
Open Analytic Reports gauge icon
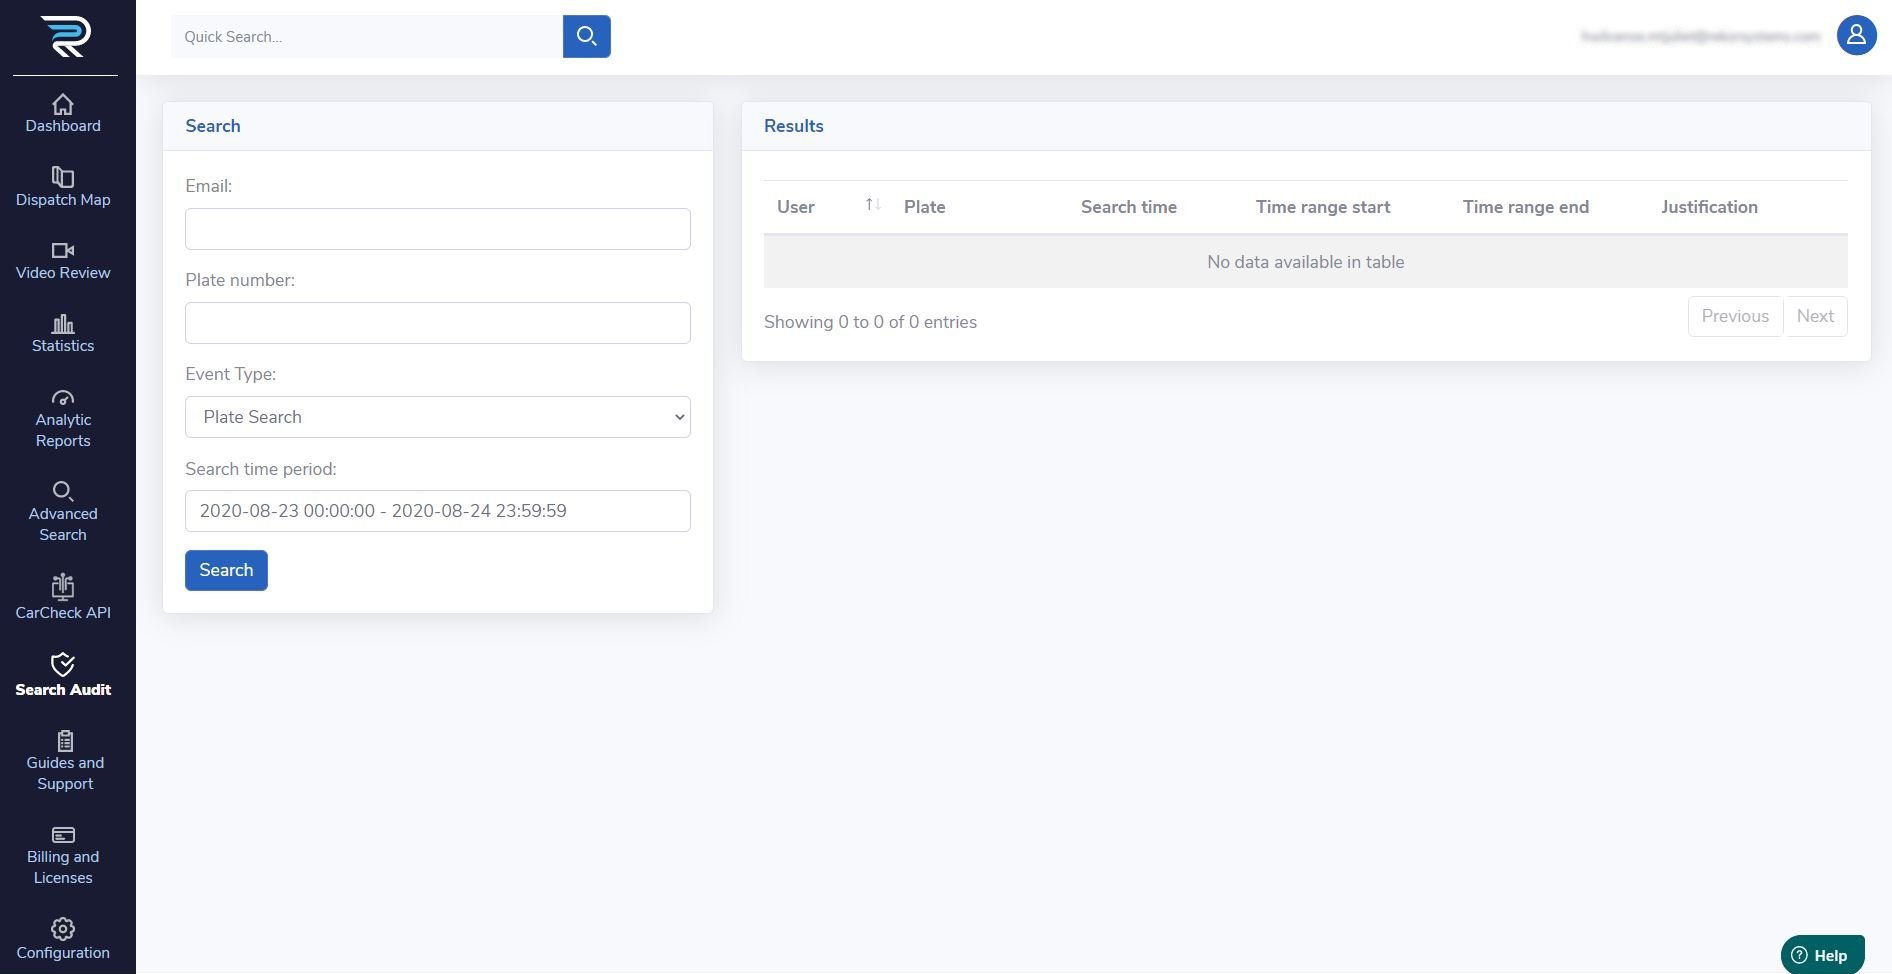tap(63, 398)
